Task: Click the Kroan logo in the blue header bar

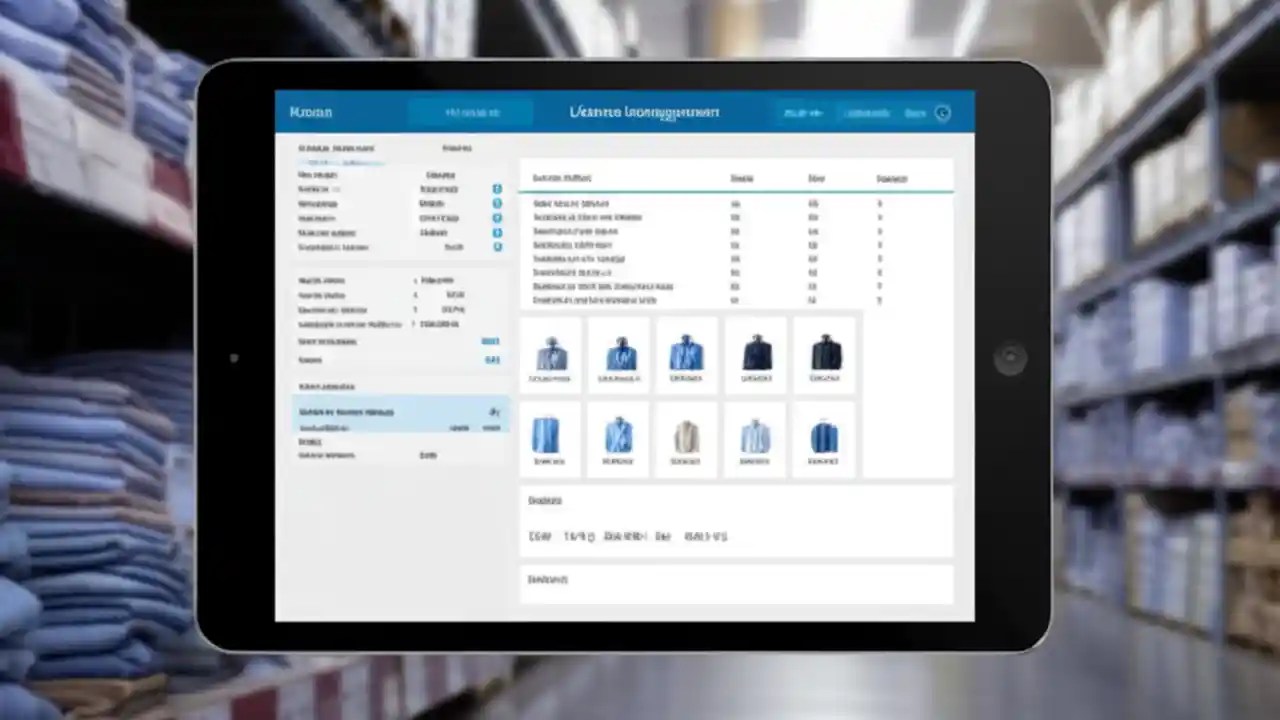Action: [310, 112]
